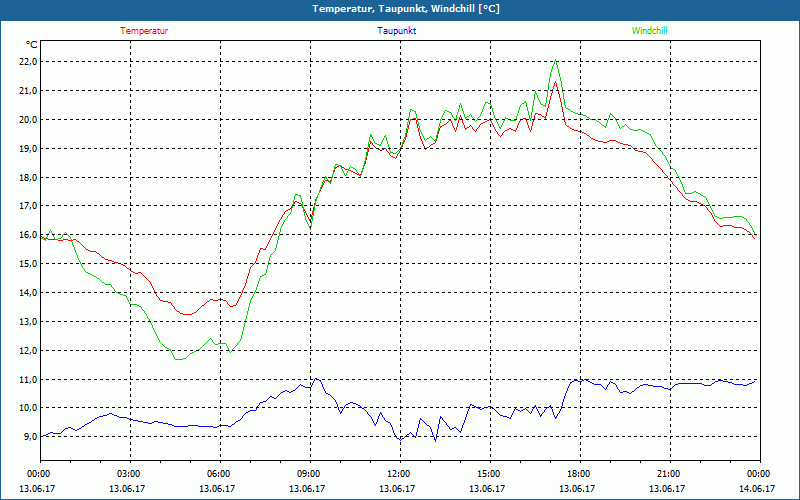Image resolution: width=800 pixels, height=500 pixels.
Task: Click the green Windchill legend label
Action: pos(649,31)
